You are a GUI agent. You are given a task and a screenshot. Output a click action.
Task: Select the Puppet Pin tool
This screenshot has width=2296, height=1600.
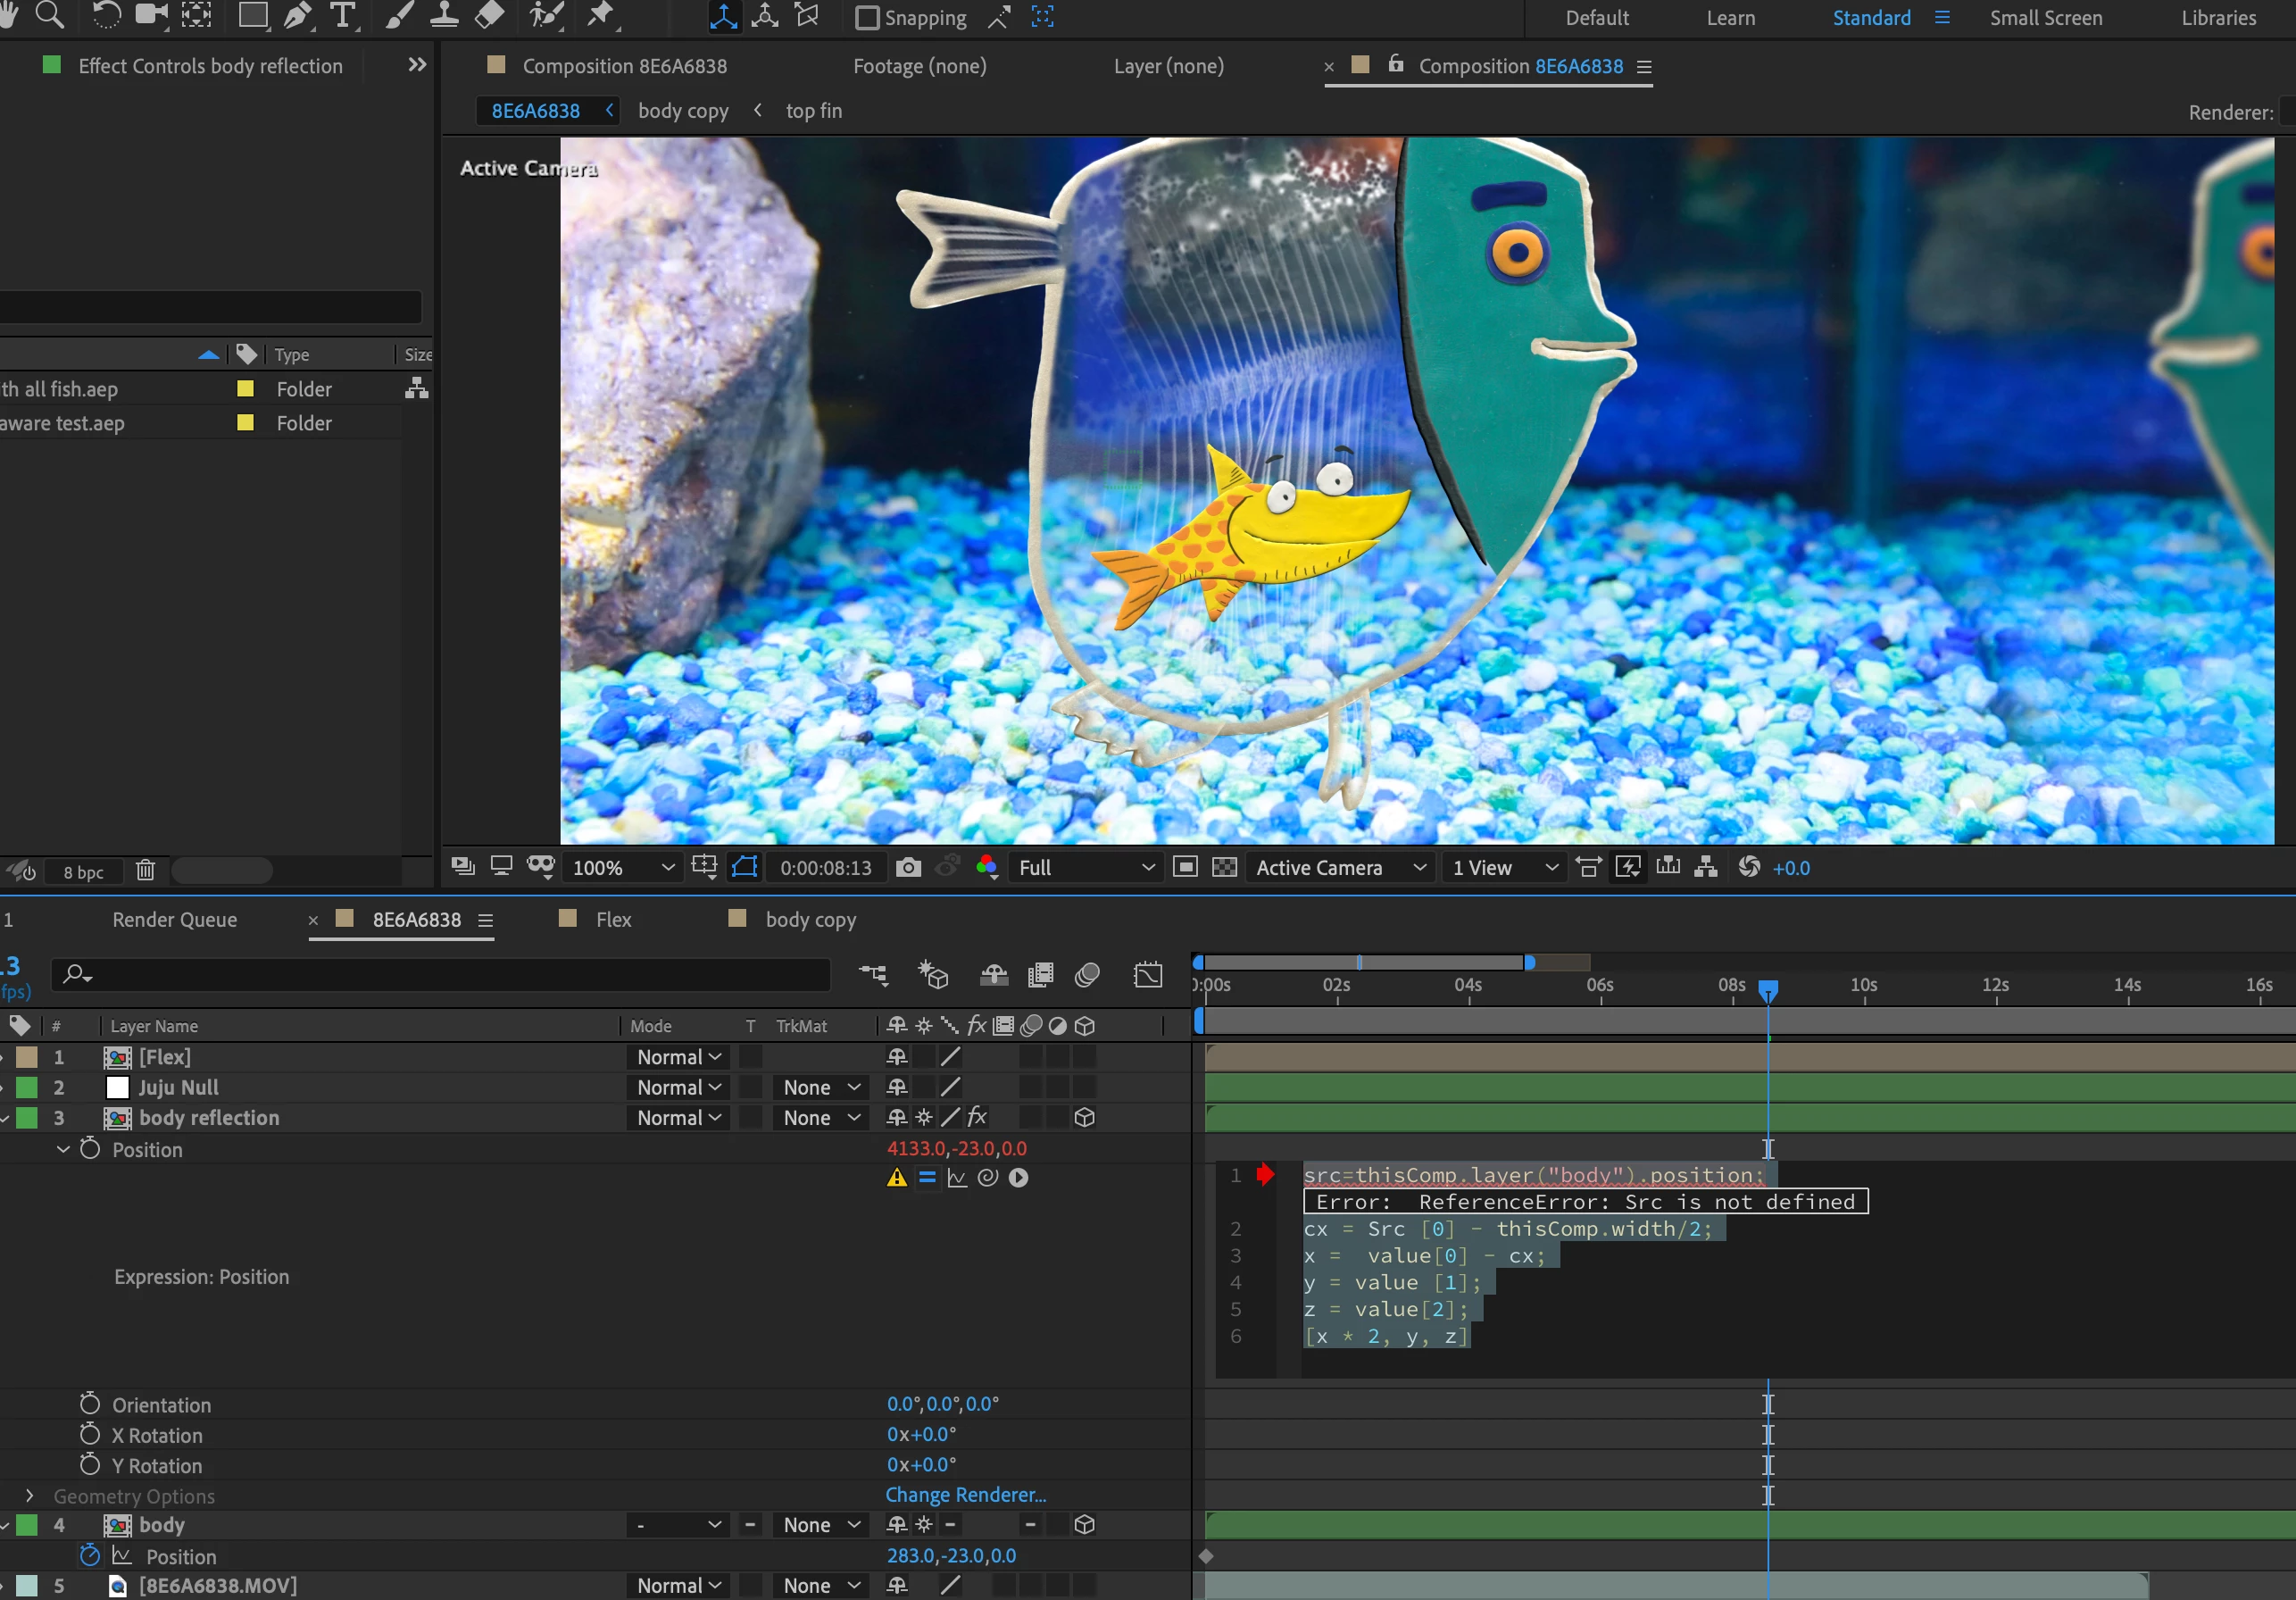pos(600,15)
